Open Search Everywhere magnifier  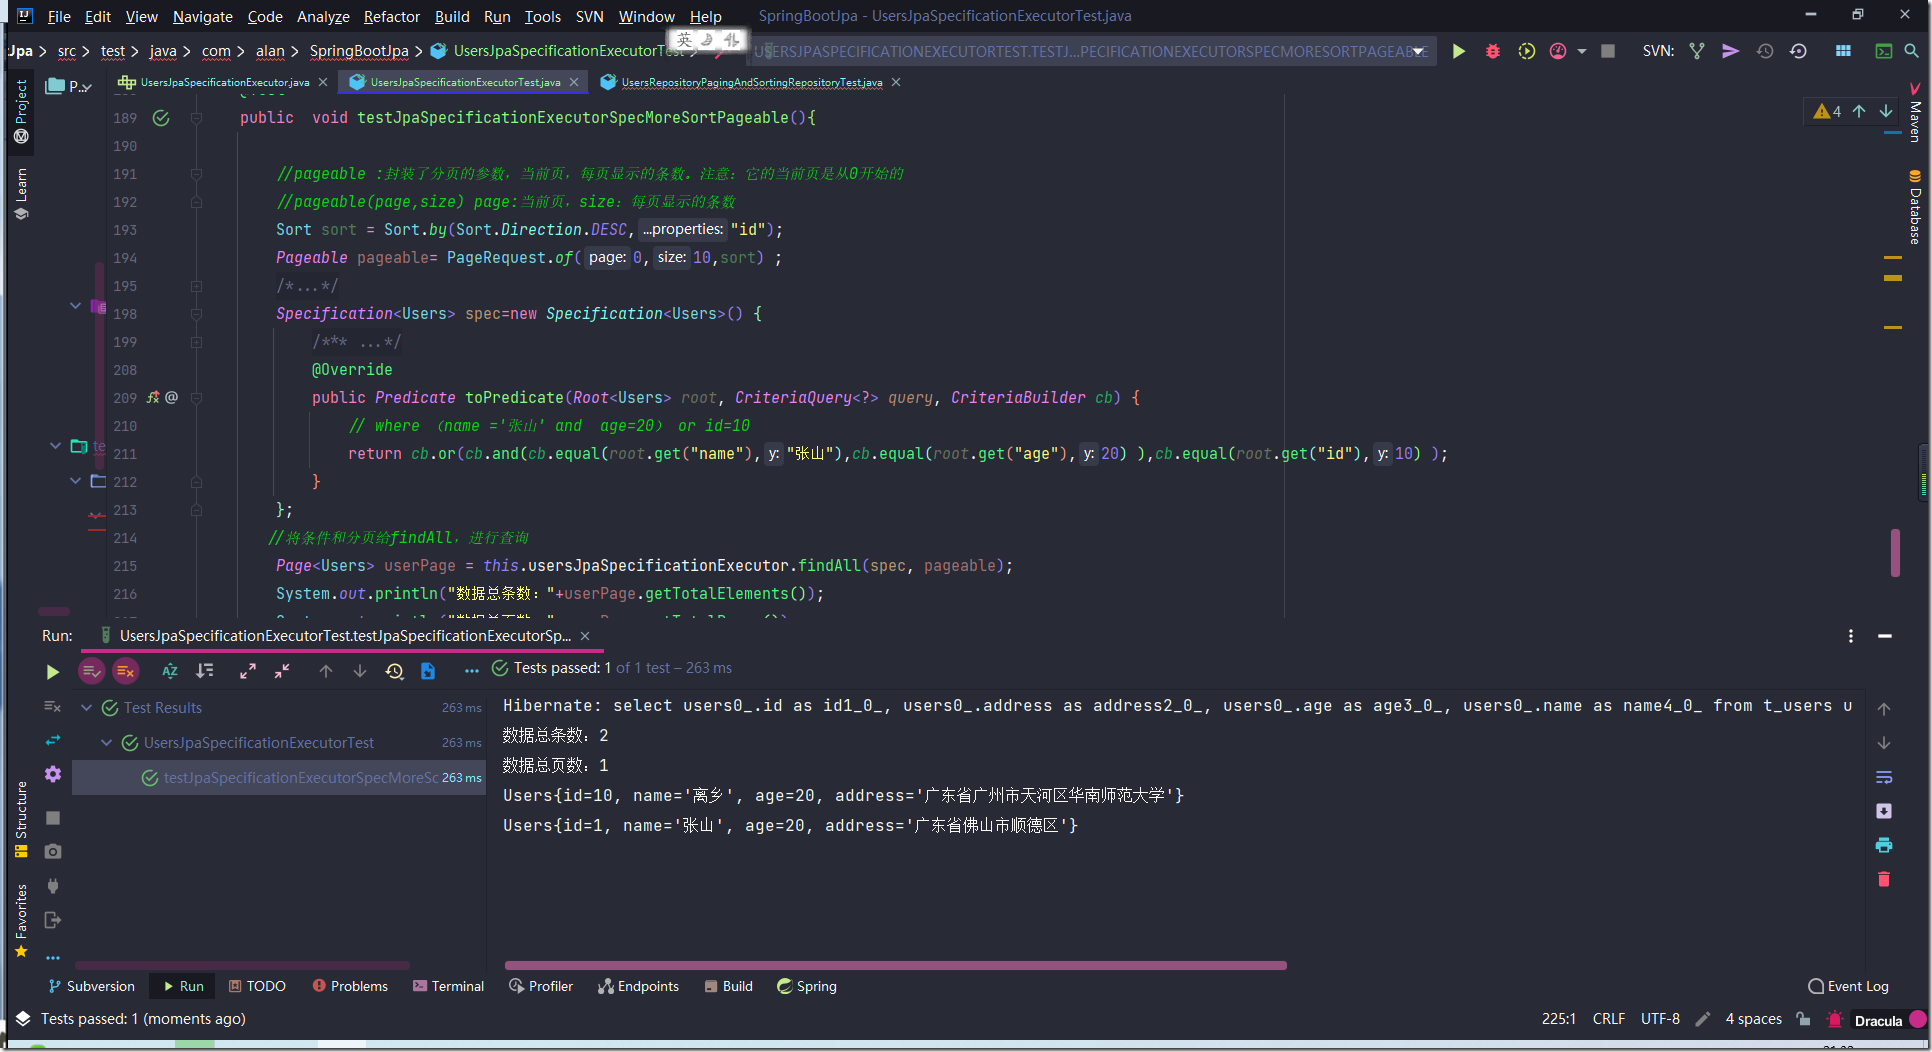(x=1911, y=51)
